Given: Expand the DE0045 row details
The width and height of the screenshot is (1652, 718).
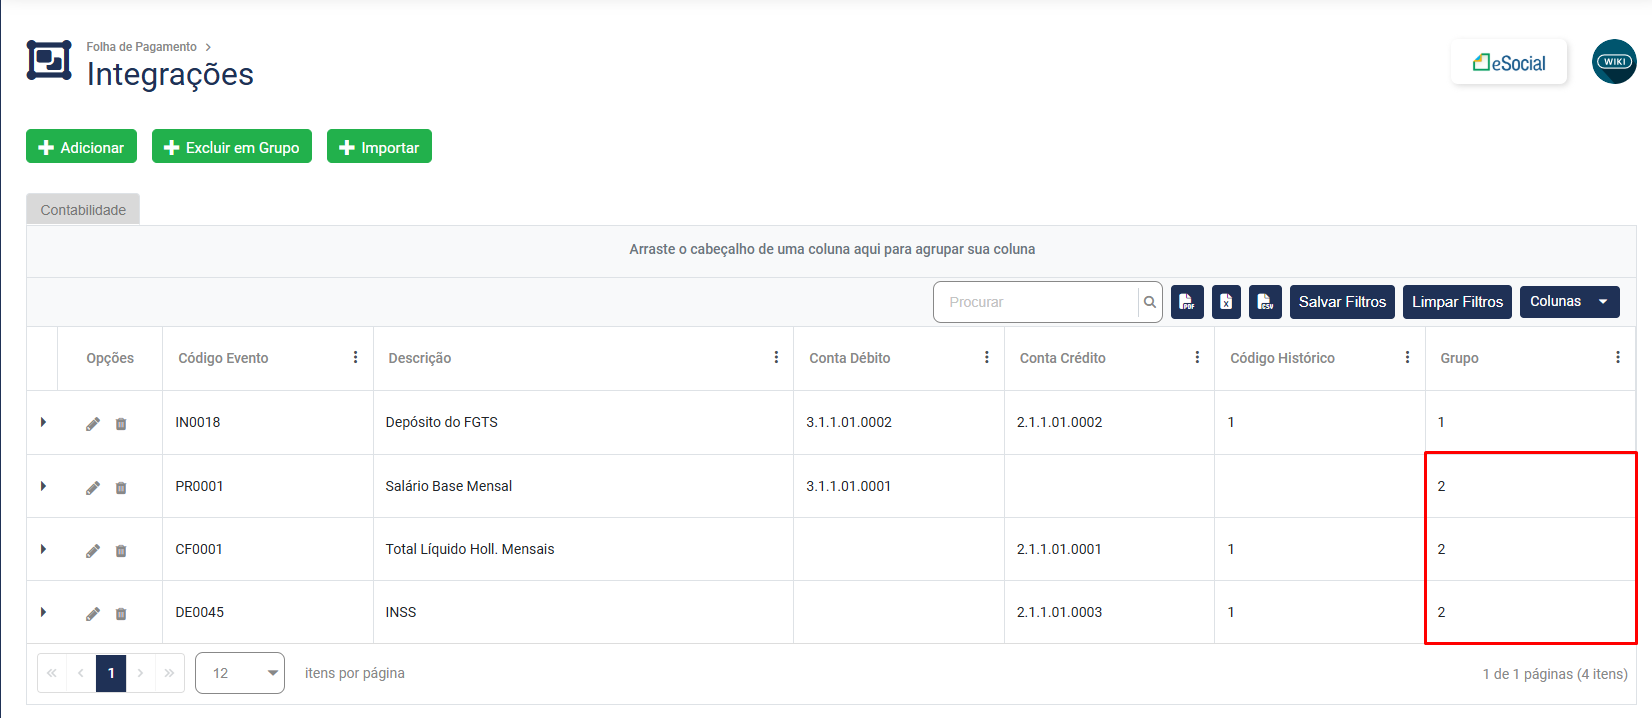Looking at the screenshot, I should click(x=43, y=612).
